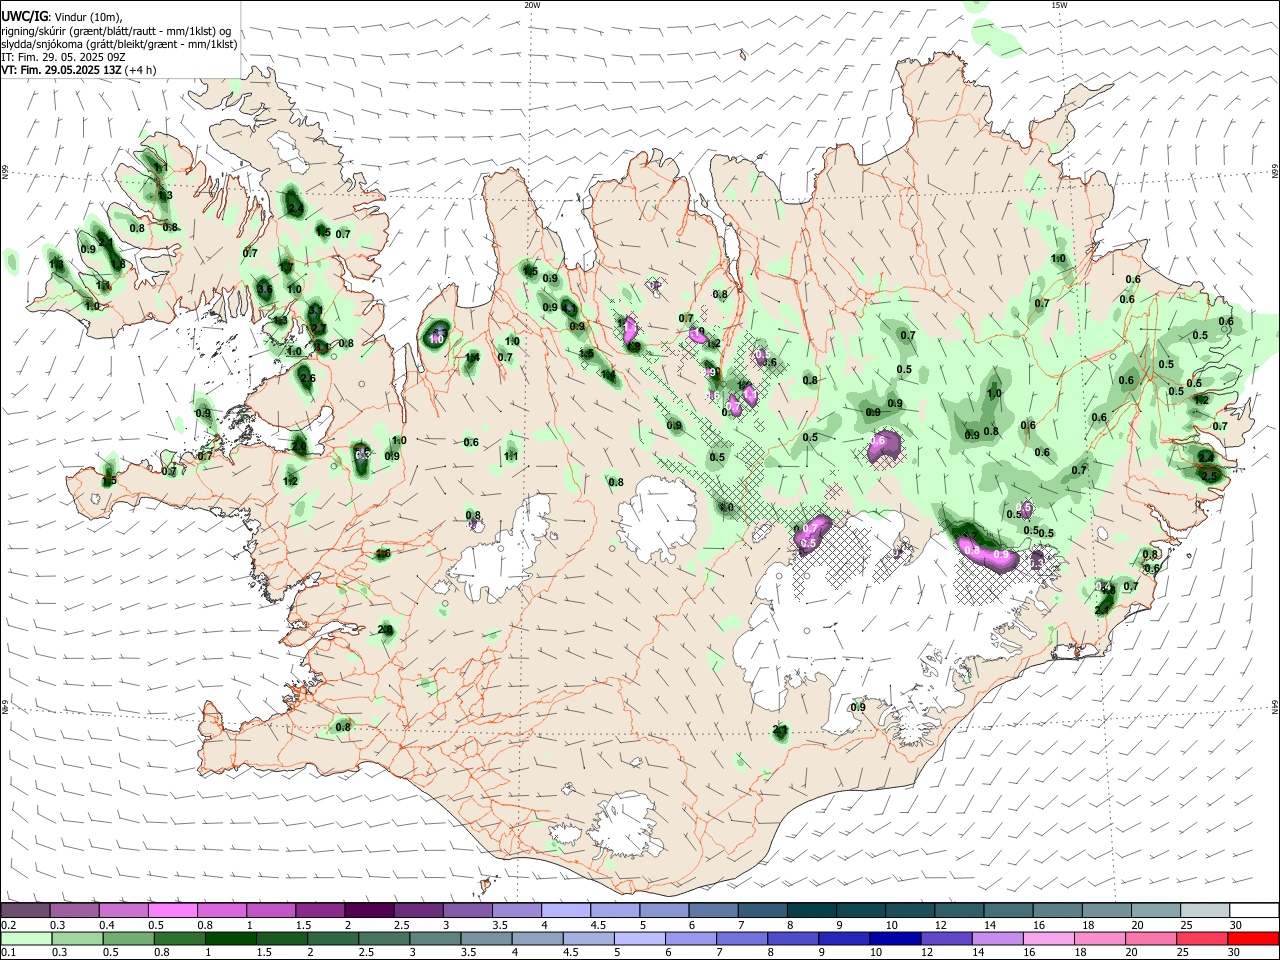Viewport: 1280px width, 960px height.
Task: Click the 2.6 rainfall value on the map
Action: [x=307, y=379]
